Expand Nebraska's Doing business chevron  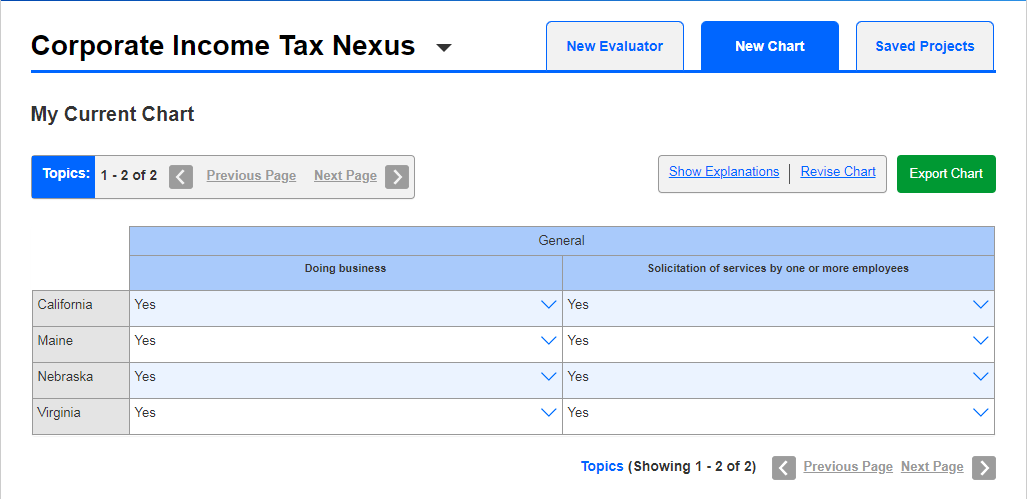[548, 377]
